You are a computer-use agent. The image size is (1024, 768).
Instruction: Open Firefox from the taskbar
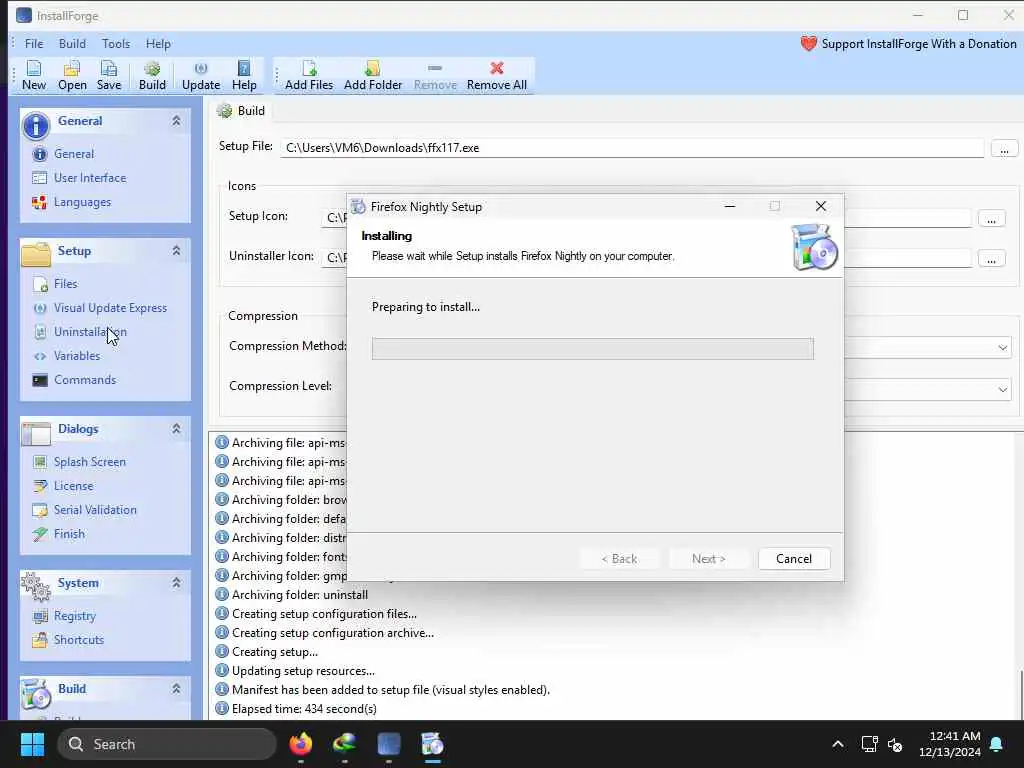[x=300, y=744]
